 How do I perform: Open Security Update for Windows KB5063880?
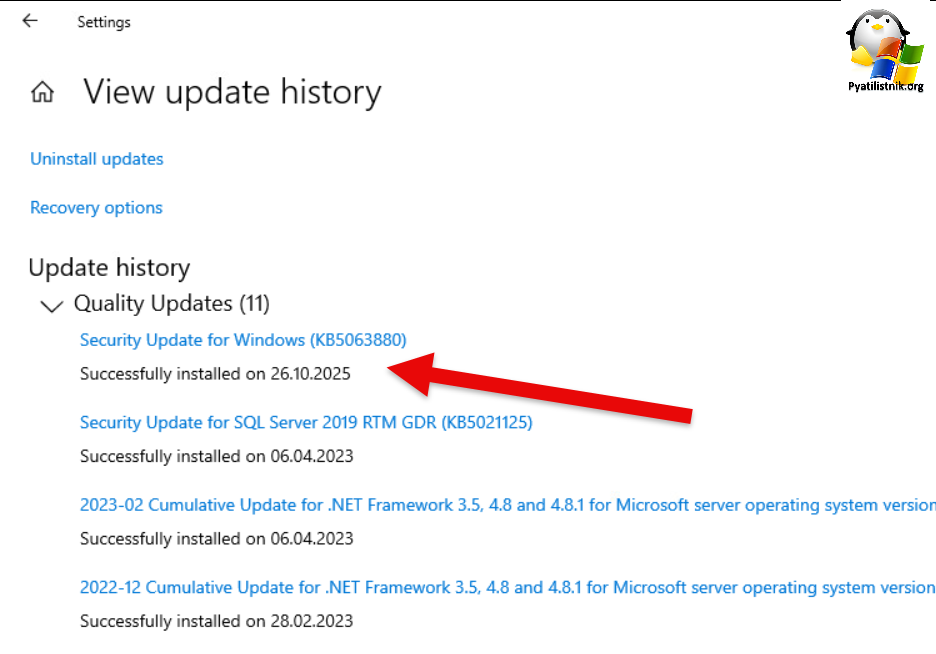243,340
